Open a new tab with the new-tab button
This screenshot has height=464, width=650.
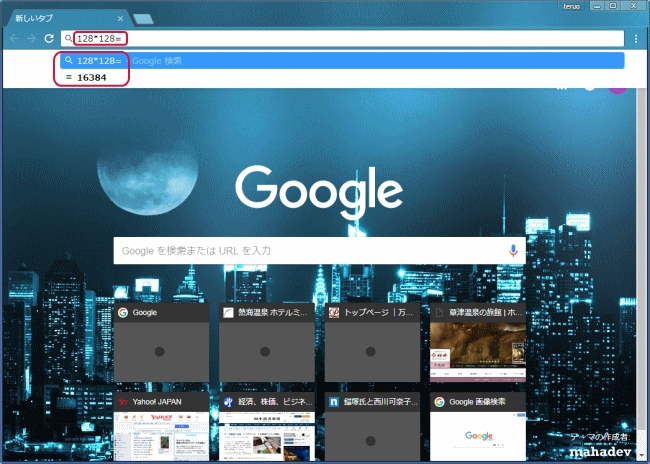pos(143,19)
